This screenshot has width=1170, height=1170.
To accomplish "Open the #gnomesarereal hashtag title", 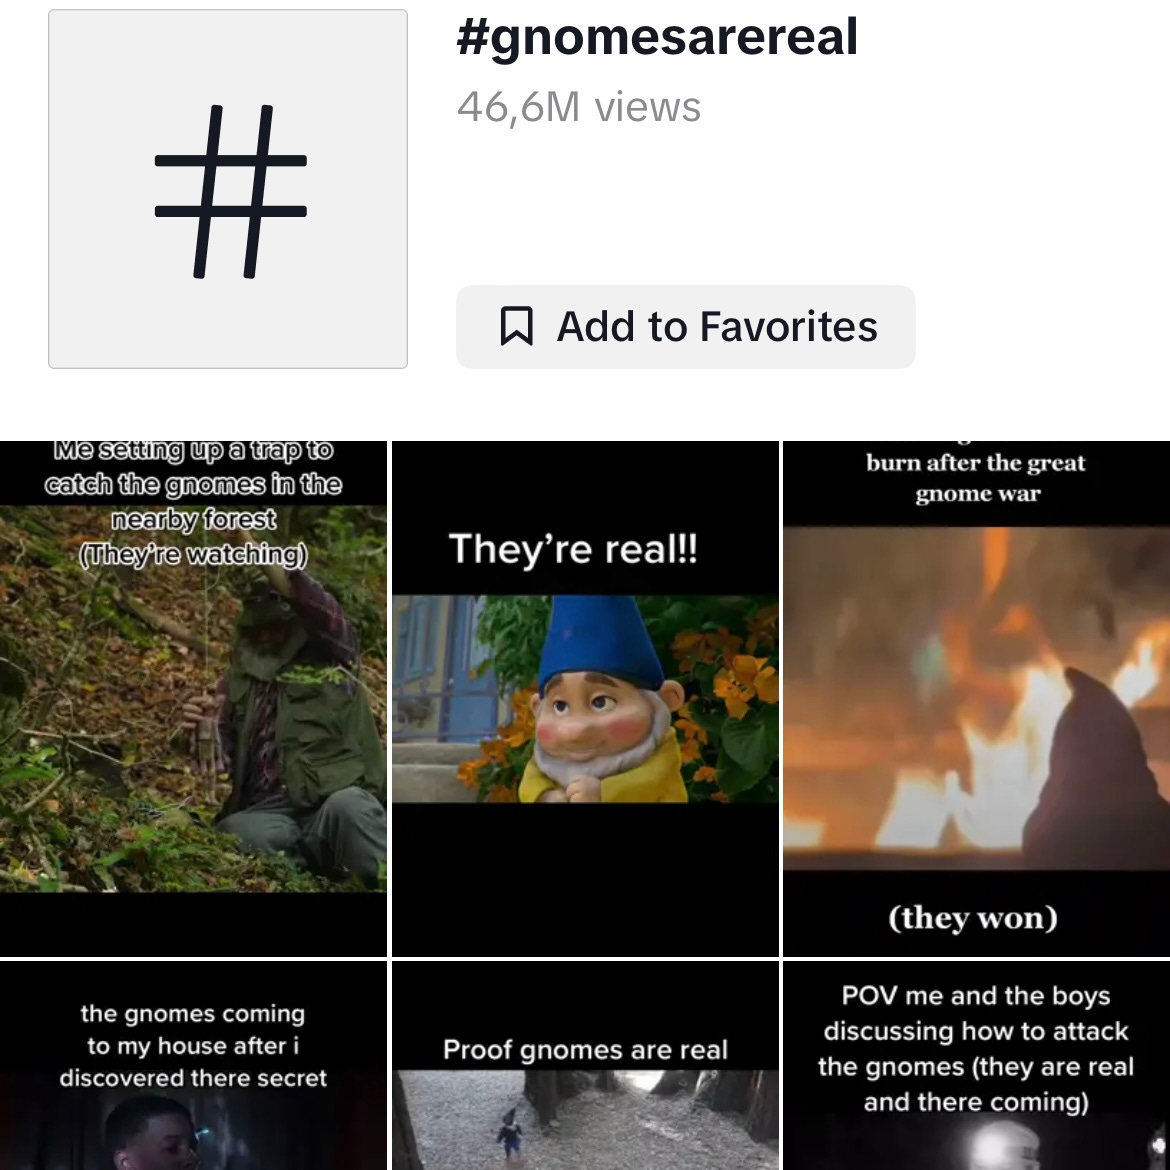I will (657, 37).
